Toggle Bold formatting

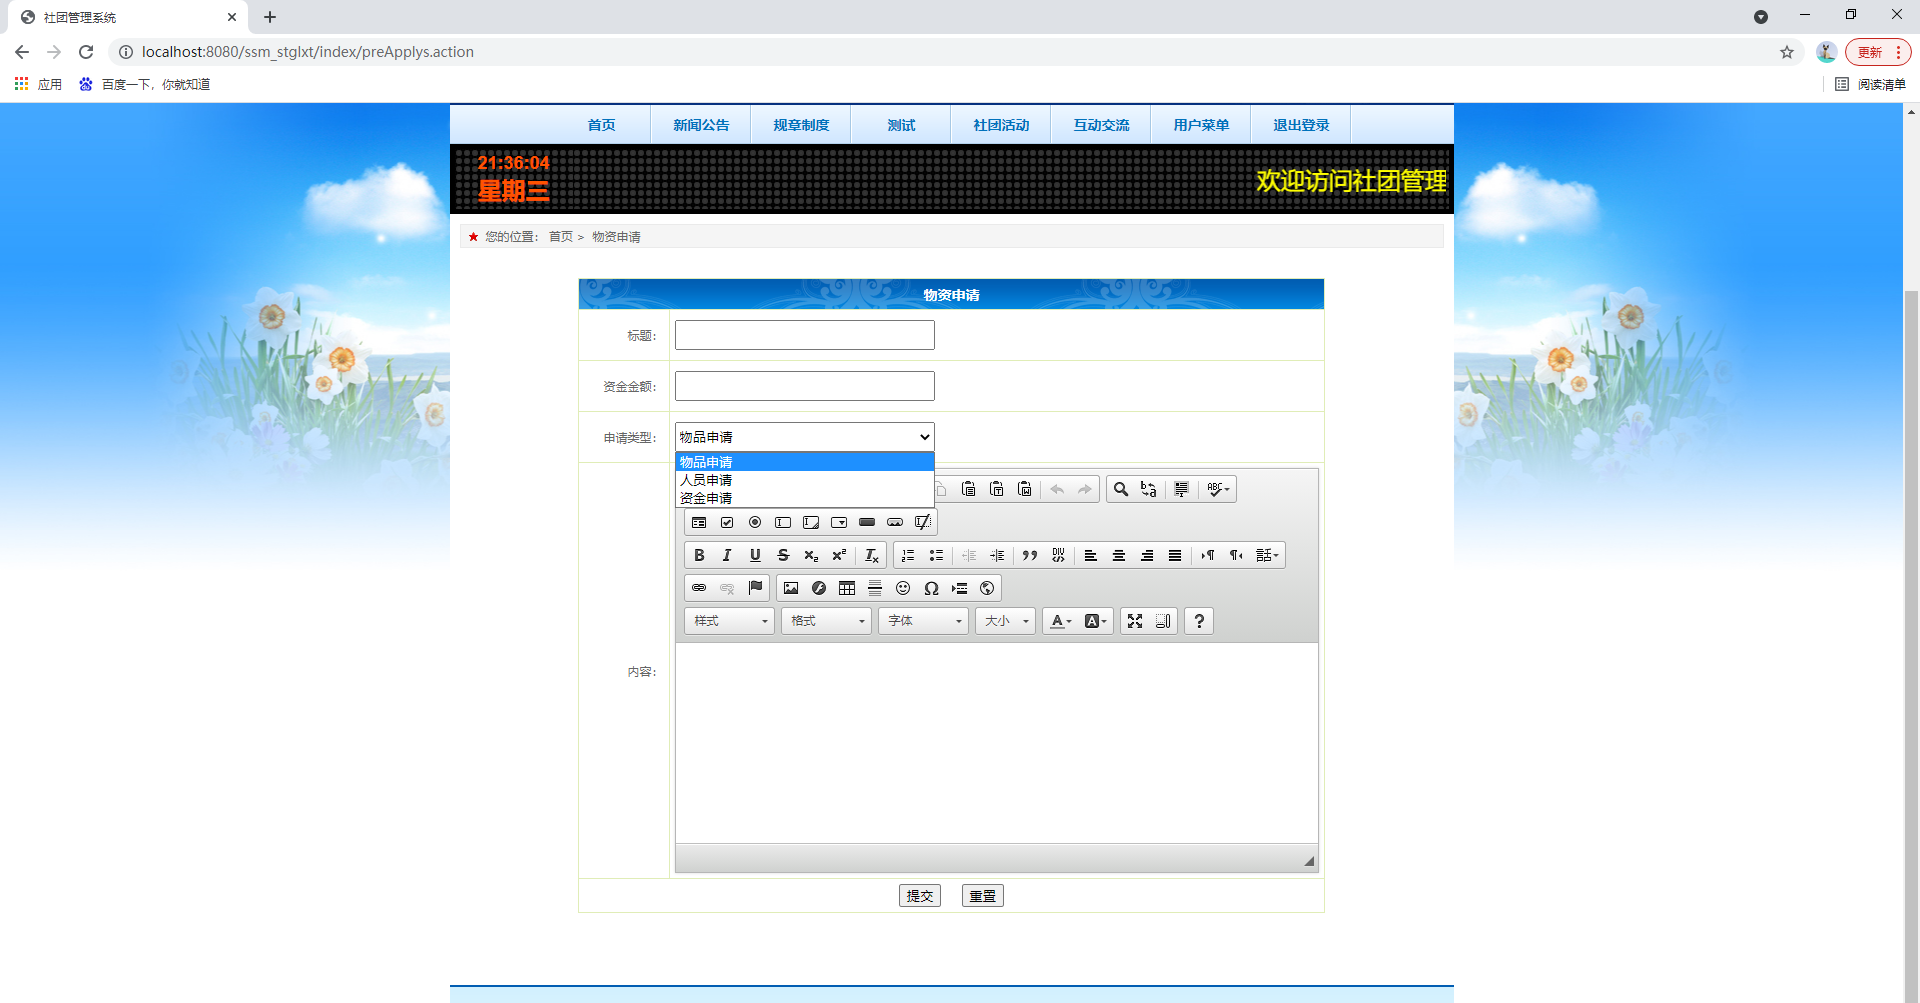click(699, 555)
